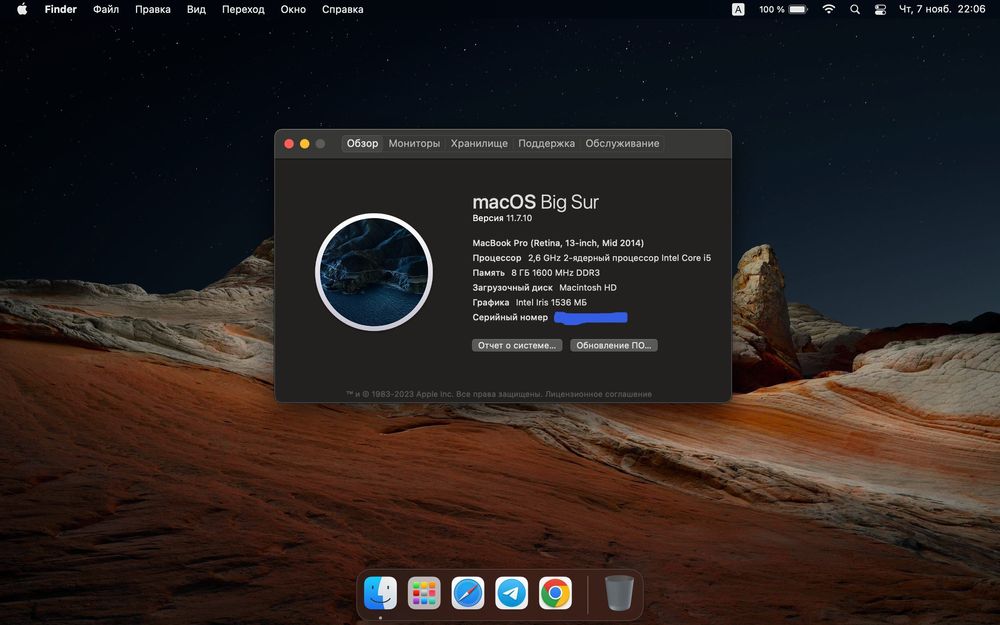This screenshot has height=625, width=1000.
Task: Click the Отчет о системе button
Action: pyautogui.click(x=517, y=345)
